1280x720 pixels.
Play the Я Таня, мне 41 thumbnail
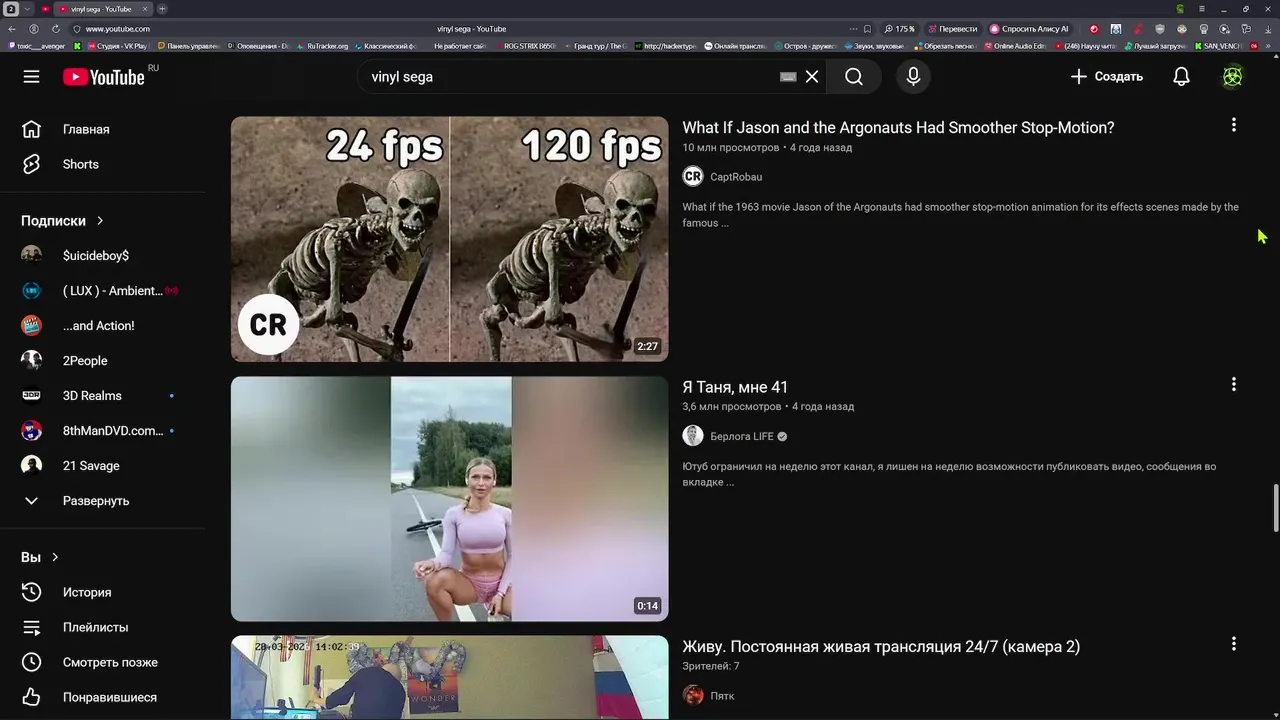(x=450, y=499)
